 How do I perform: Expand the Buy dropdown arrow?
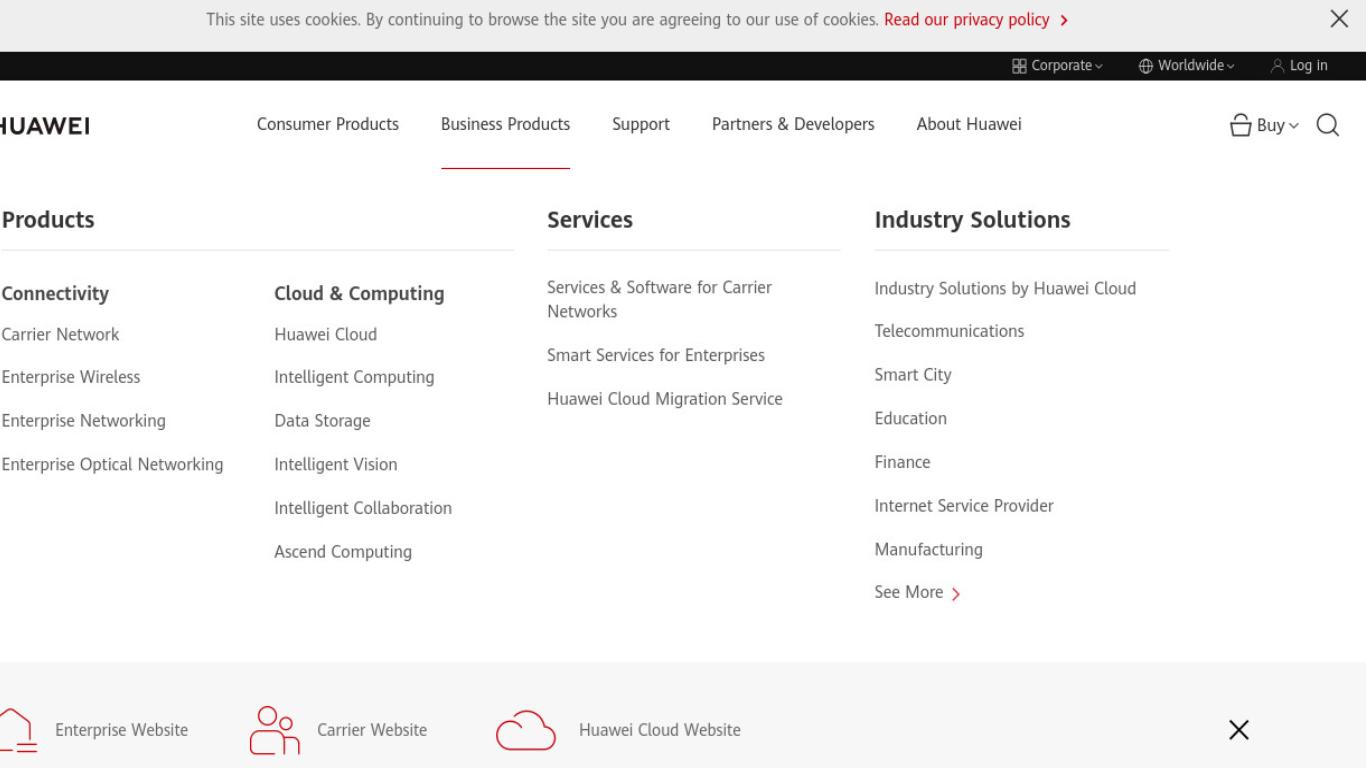click(1293, 126)
